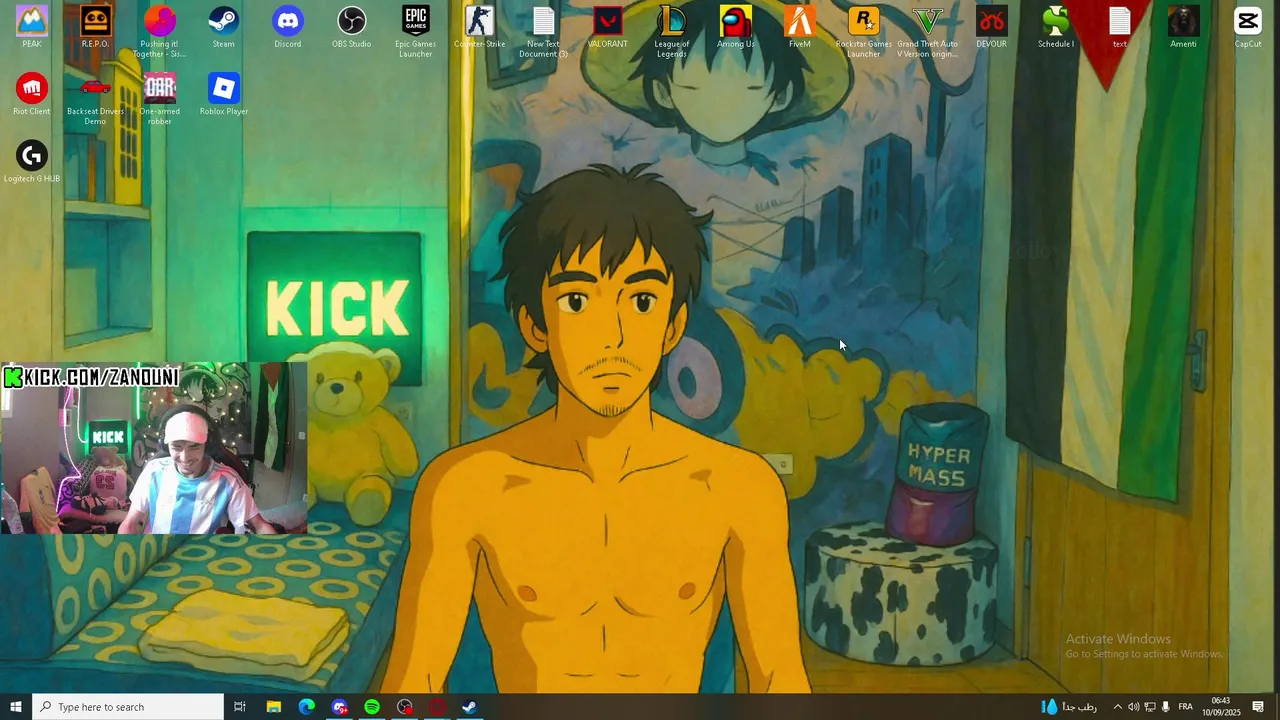Select the file named text
Viewport: 1280px width, 720px height.
[x=1119, y=27]
